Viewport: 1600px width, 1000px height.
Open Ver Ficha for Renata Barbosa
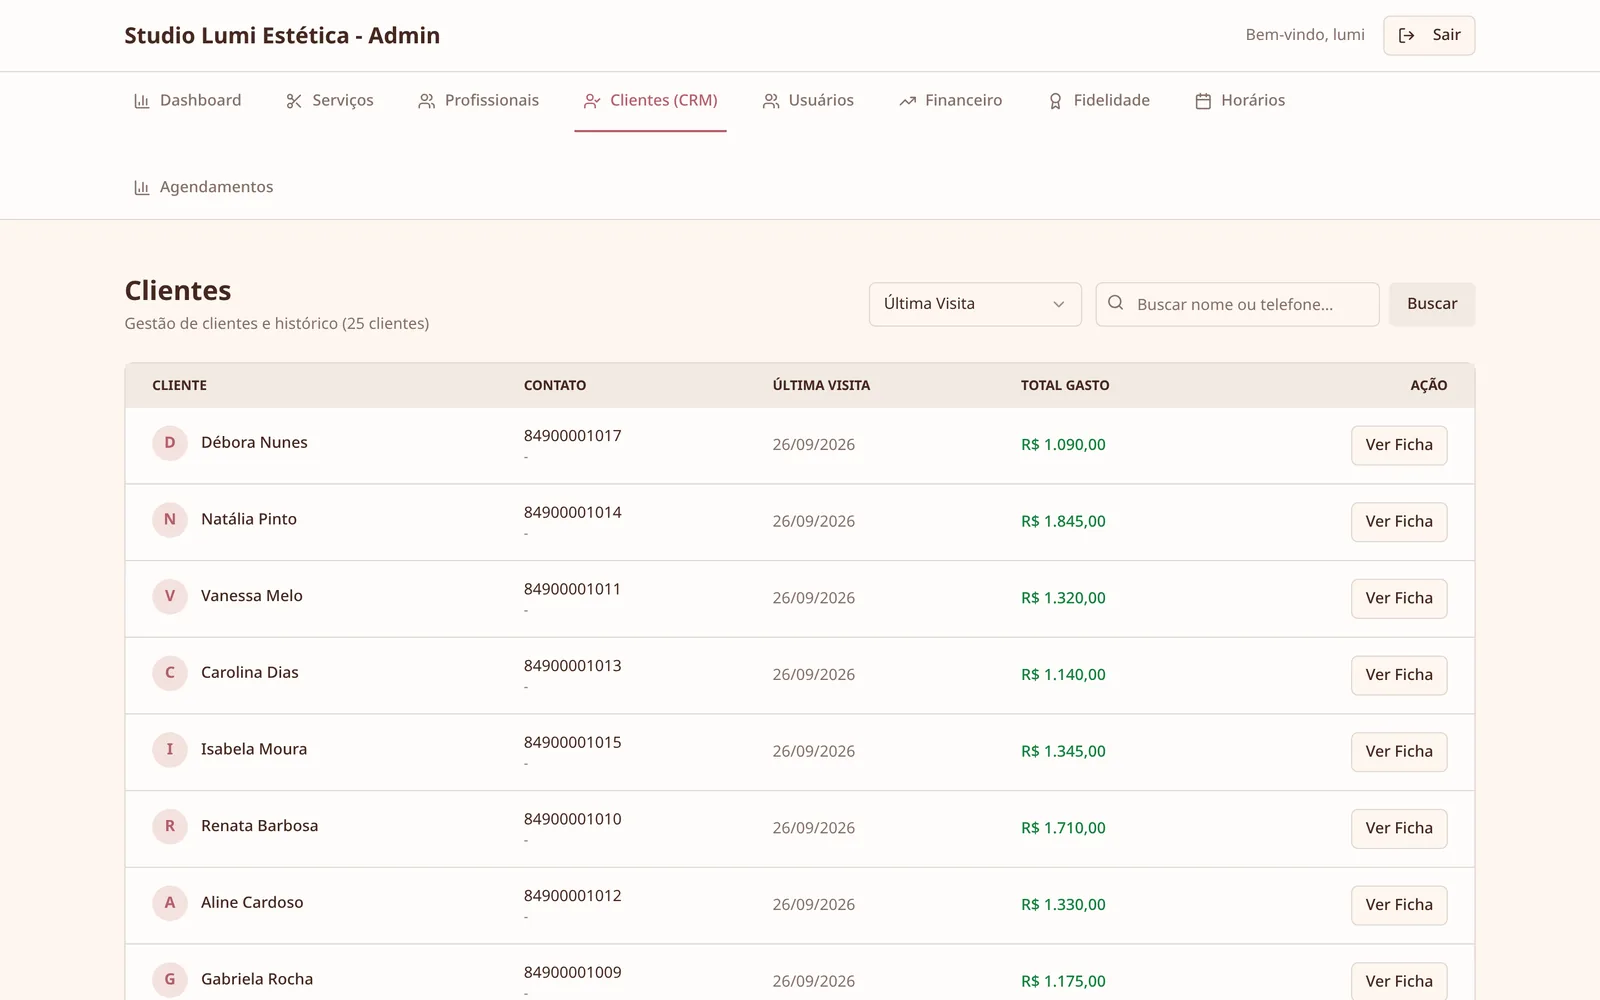(x=1399, y=828)
